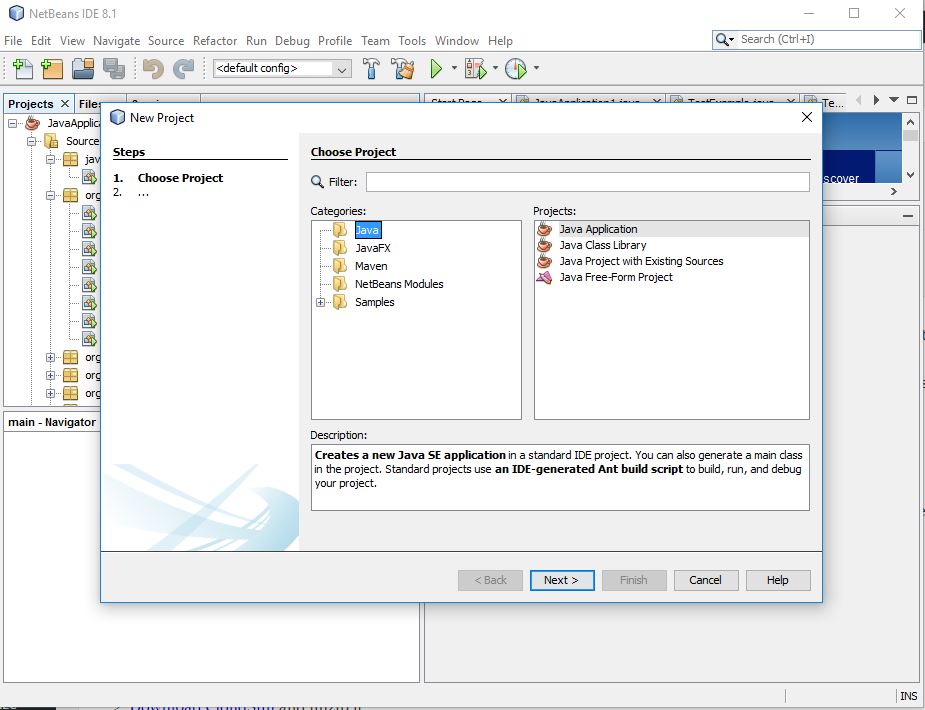The image size is (925, 710).
Task: Click the magnifier icon in Search box
Action: [722, 40]
